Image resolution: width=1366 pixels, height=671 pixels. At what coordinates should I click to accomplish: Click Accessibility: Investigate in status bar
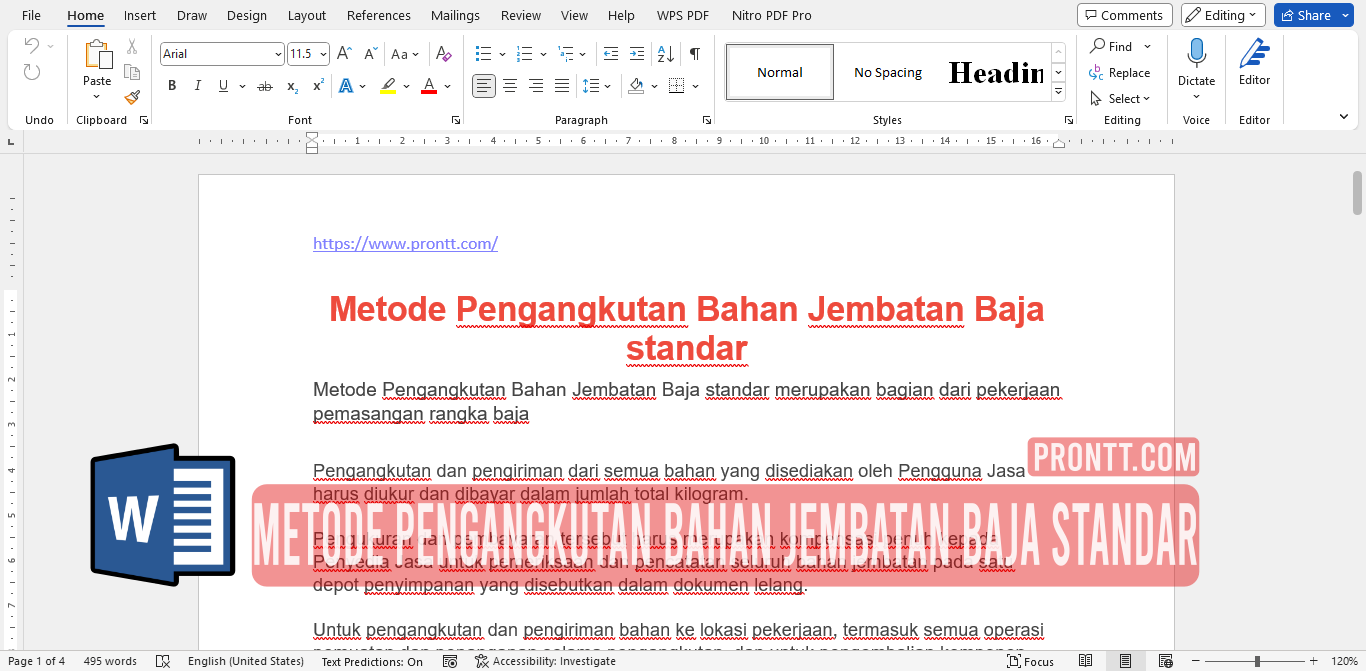click(546, 661)
